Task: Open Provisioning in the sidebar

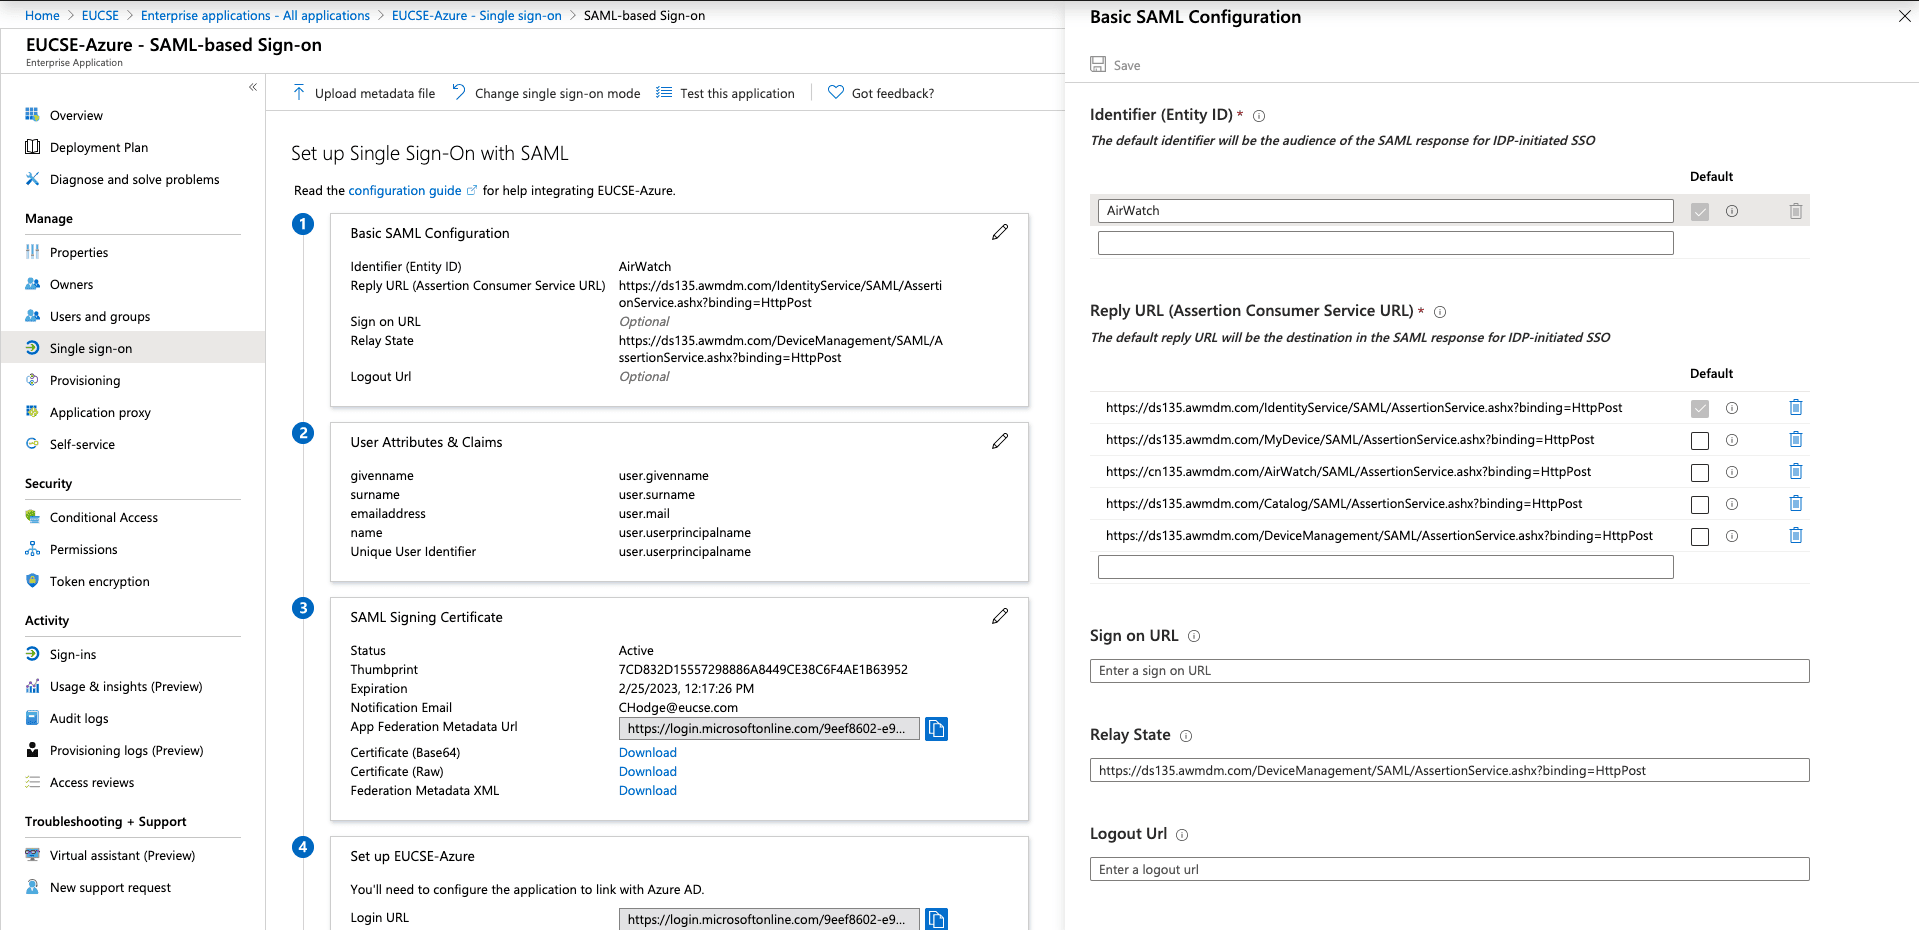Action: (85, 380)
